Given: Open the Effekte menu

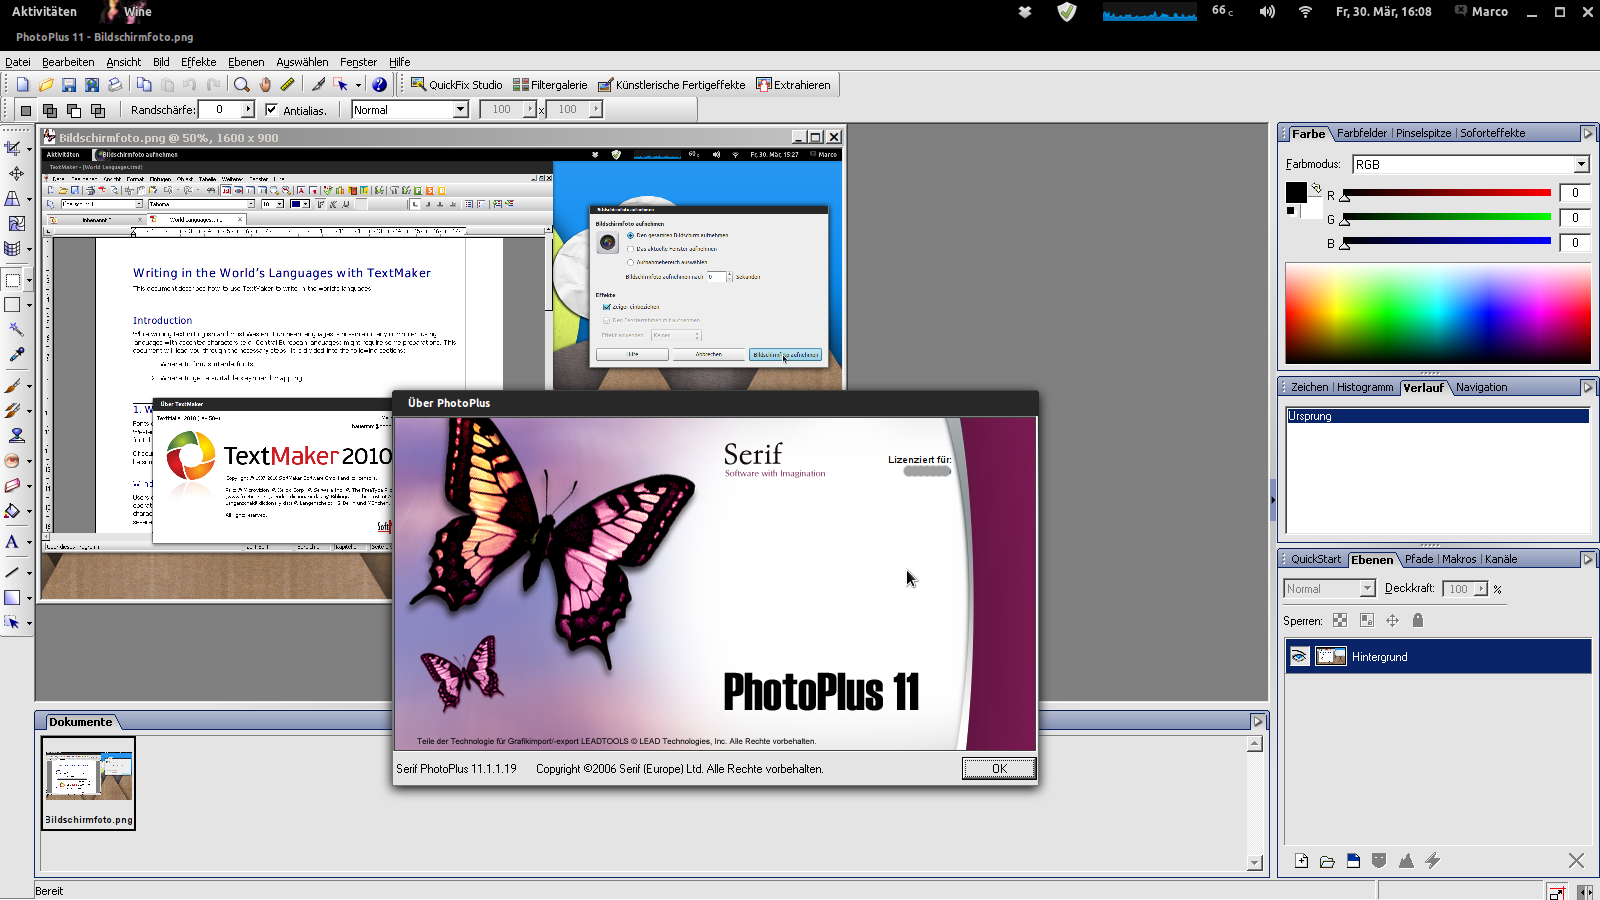Looking at the screenshot, I should click(198, 62).
